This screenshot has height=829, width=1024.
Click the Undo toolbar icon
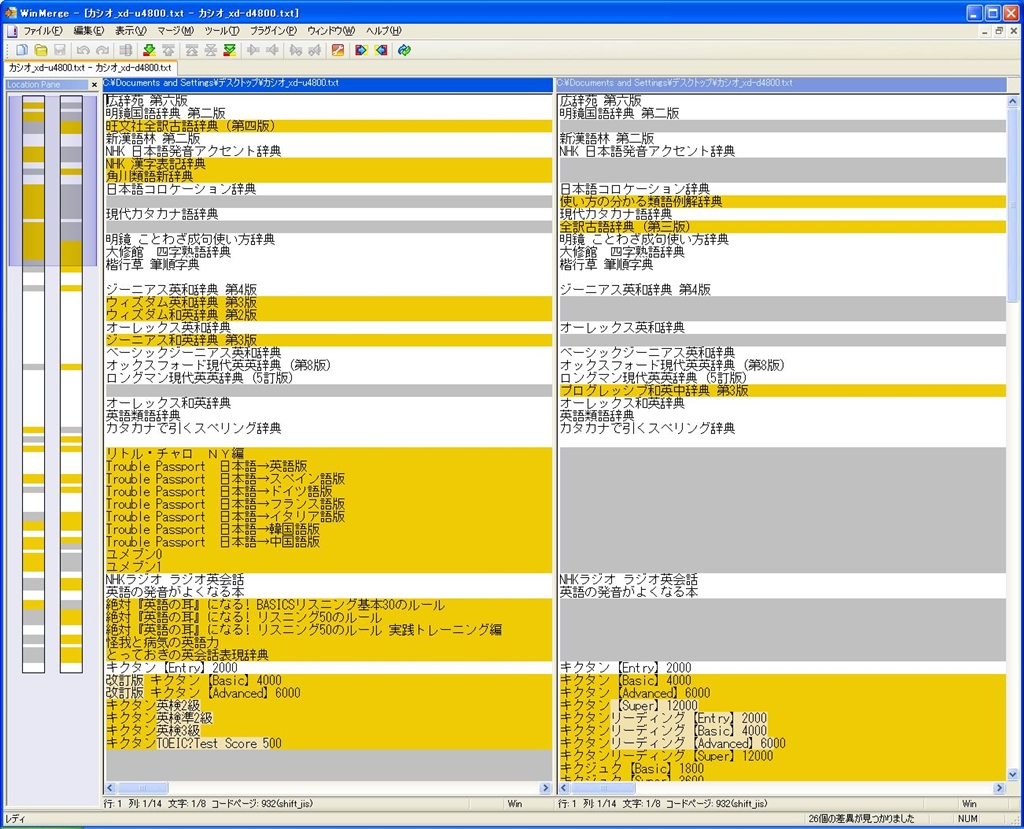[x=83, y=50]
